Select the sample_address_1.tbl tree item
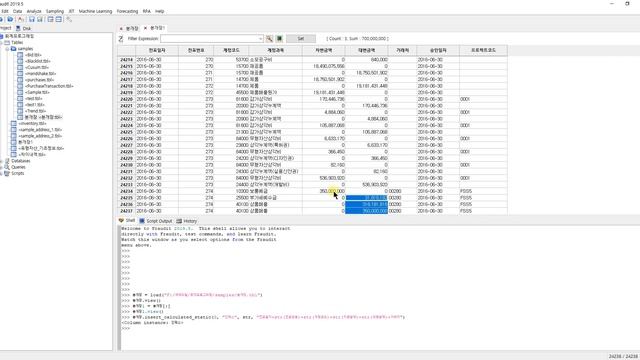Image resolution: width=640 pixels, height=360 pixels. [x=40, y=129]
